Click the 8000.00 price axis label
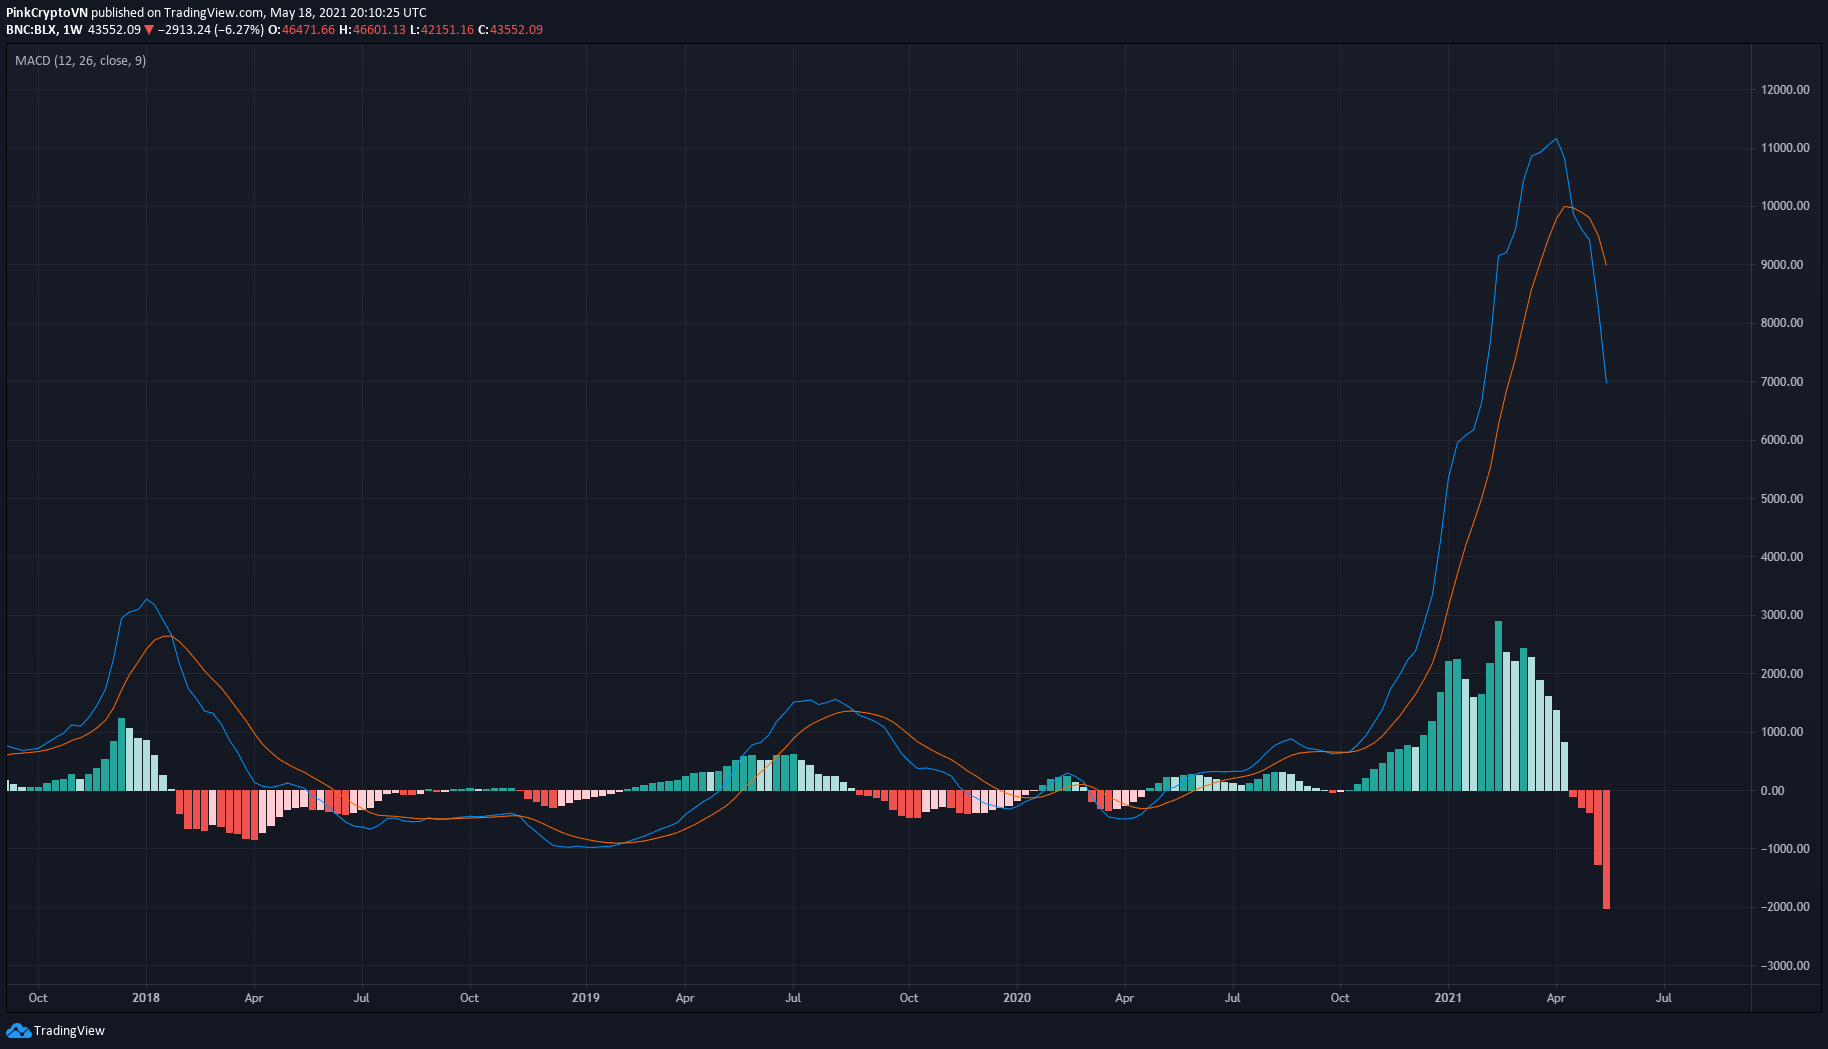This screenshot has width=1828, height=1049. (x=1782, y=323)
